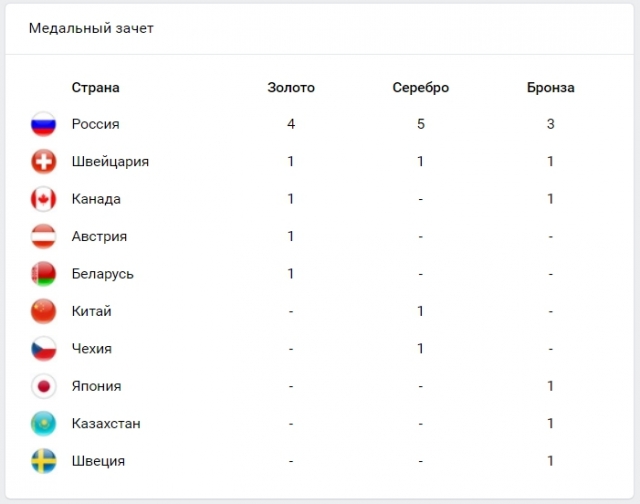Viewport: 640px width, 504px height.
Task: Open the Россия country link
Action: 96,124
